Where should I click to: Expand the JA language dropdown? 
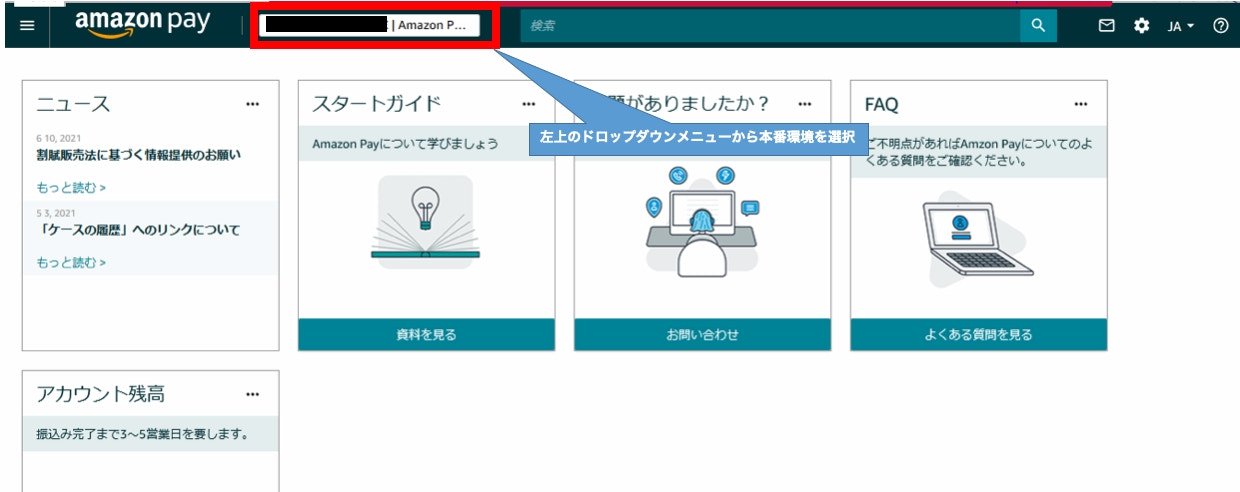click(1181, 26)
